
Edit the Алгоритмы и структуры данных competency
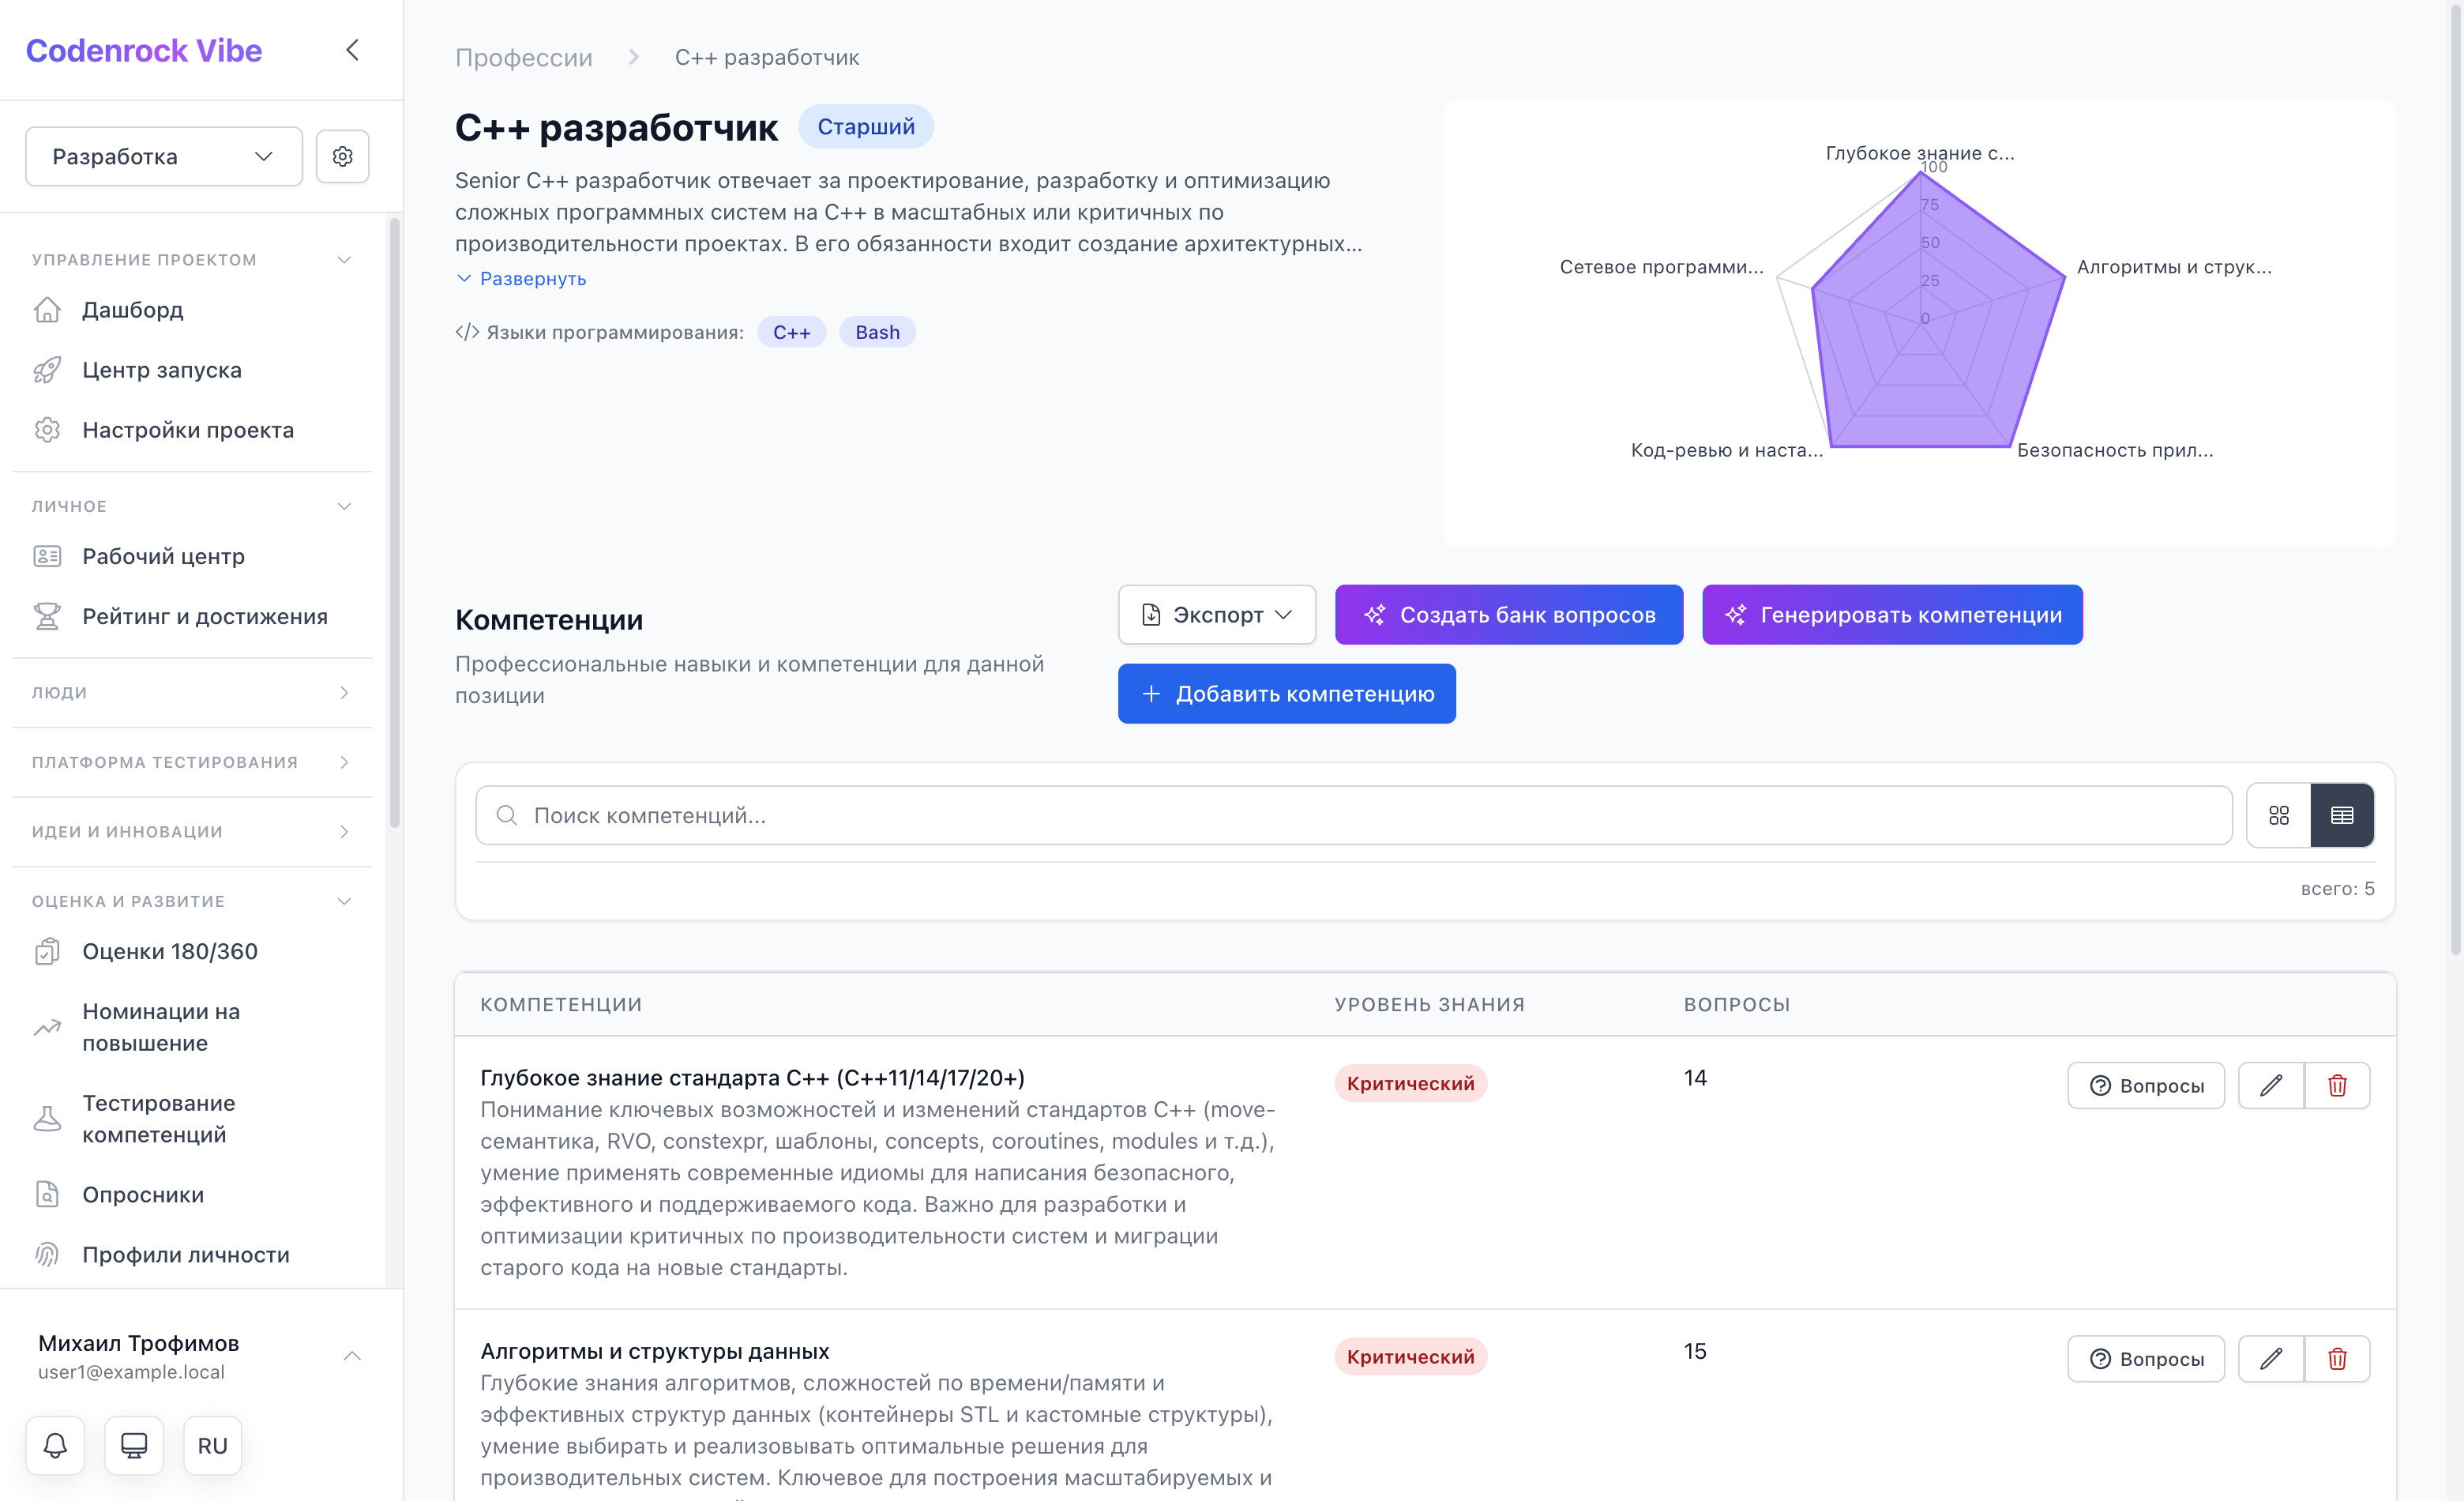coord(2270,1358)
